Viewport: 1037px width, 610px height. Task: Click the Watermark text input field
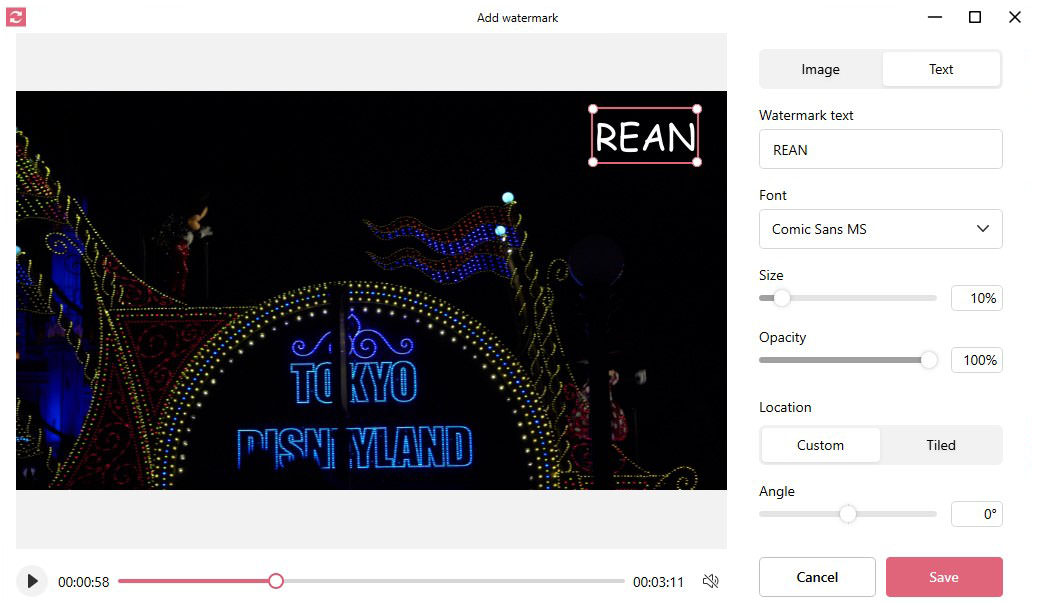coord(880,150)
